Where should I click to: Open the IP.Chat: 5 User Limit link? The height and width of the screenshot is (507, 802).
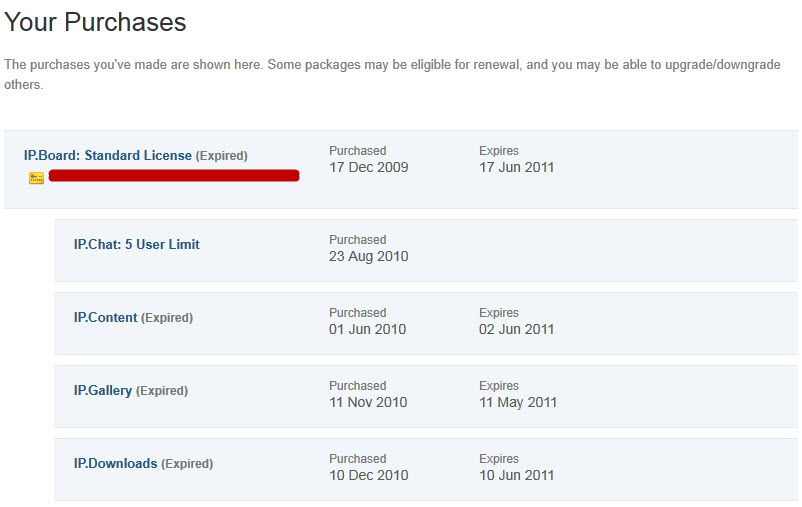tap(137, 244)
